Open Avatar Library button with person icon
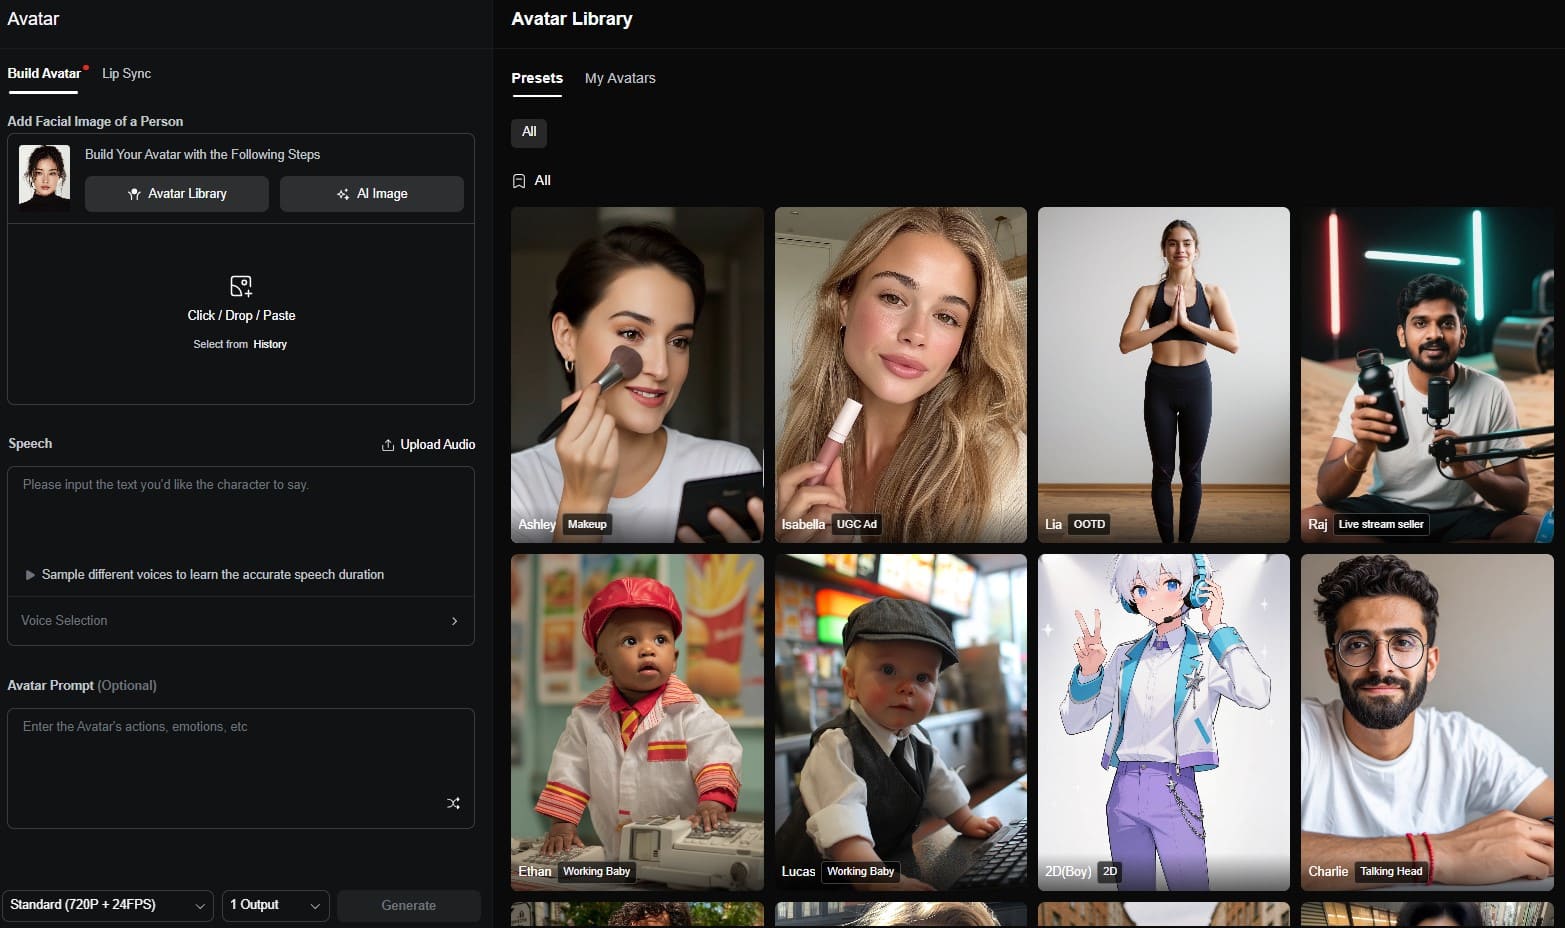The height and width of the screenshot is (928, 1565). pos(177,194)
